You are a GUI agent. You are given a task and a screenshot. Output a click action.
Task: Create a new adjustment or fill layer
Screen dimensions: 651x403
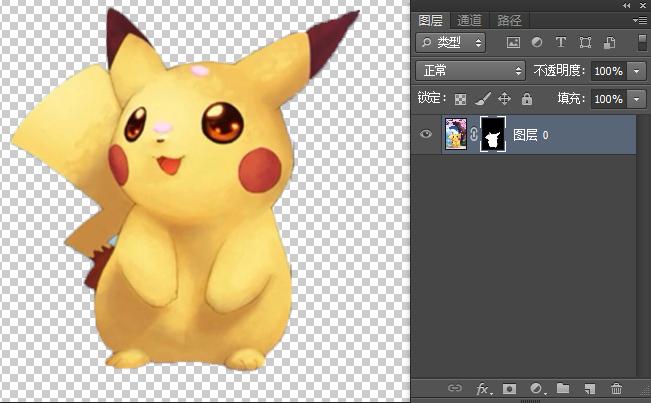[536, 388]
